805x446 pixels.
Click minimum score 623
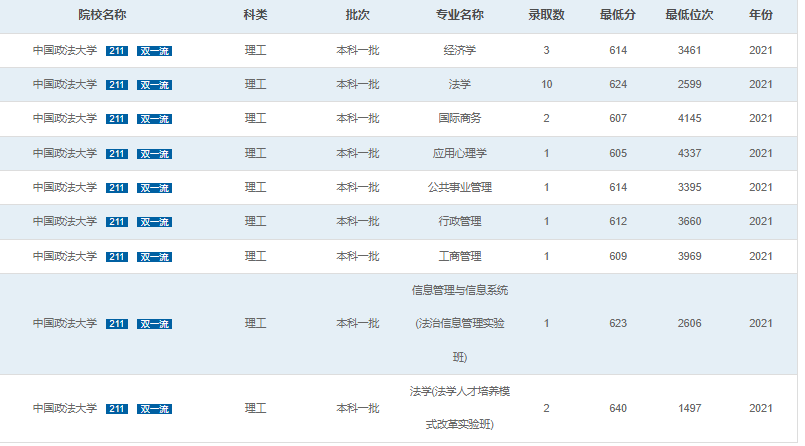pos(618,323)
